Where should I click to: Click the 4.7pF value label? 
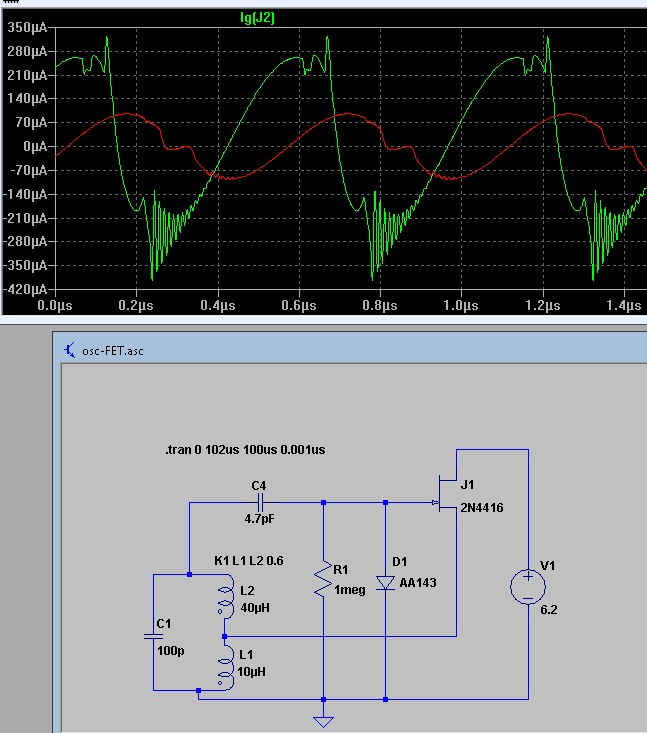click(259, 519)
